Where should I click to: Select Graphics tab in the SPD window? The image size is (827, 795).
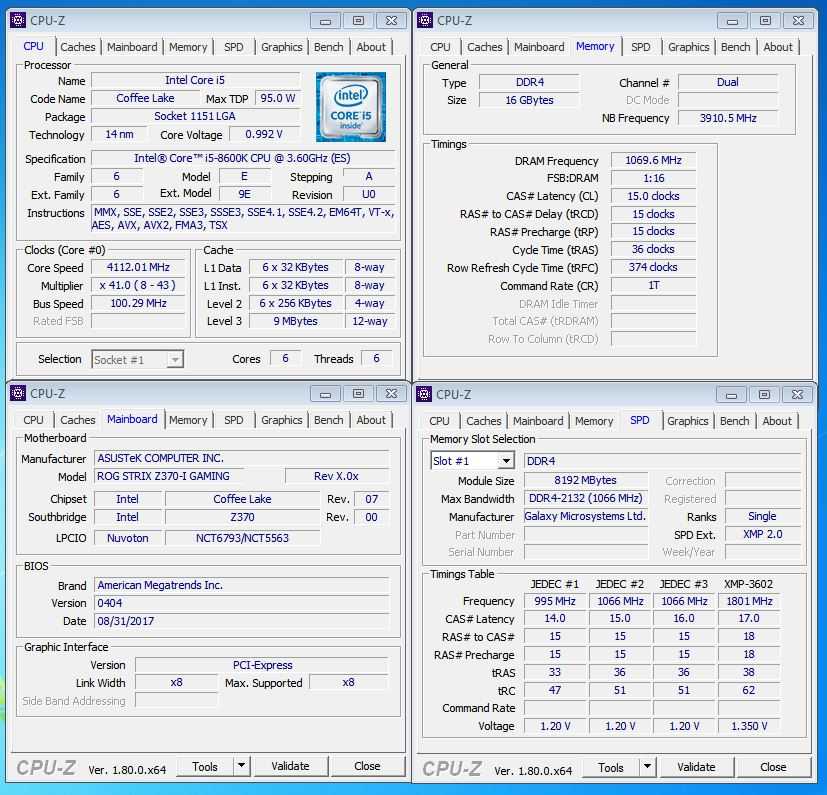click(x=688, y=421)
